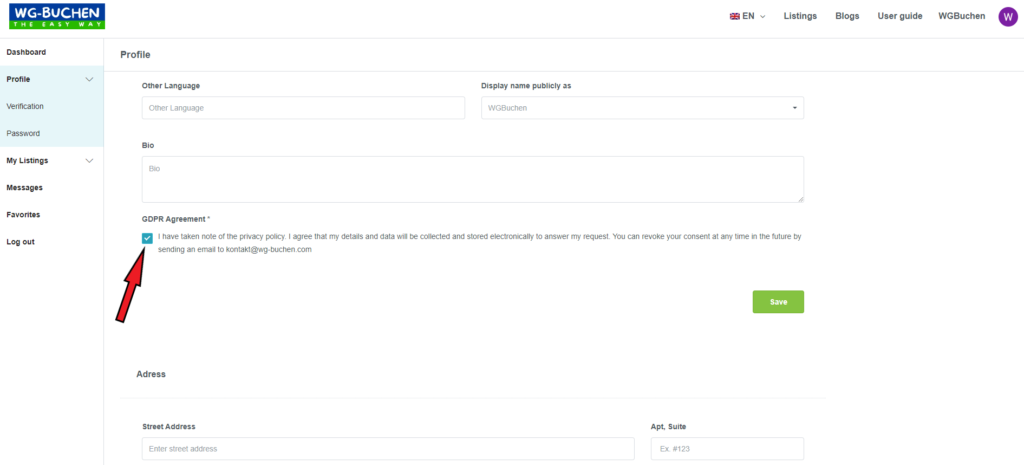Open the Password sidebar item

coord(23,133)
